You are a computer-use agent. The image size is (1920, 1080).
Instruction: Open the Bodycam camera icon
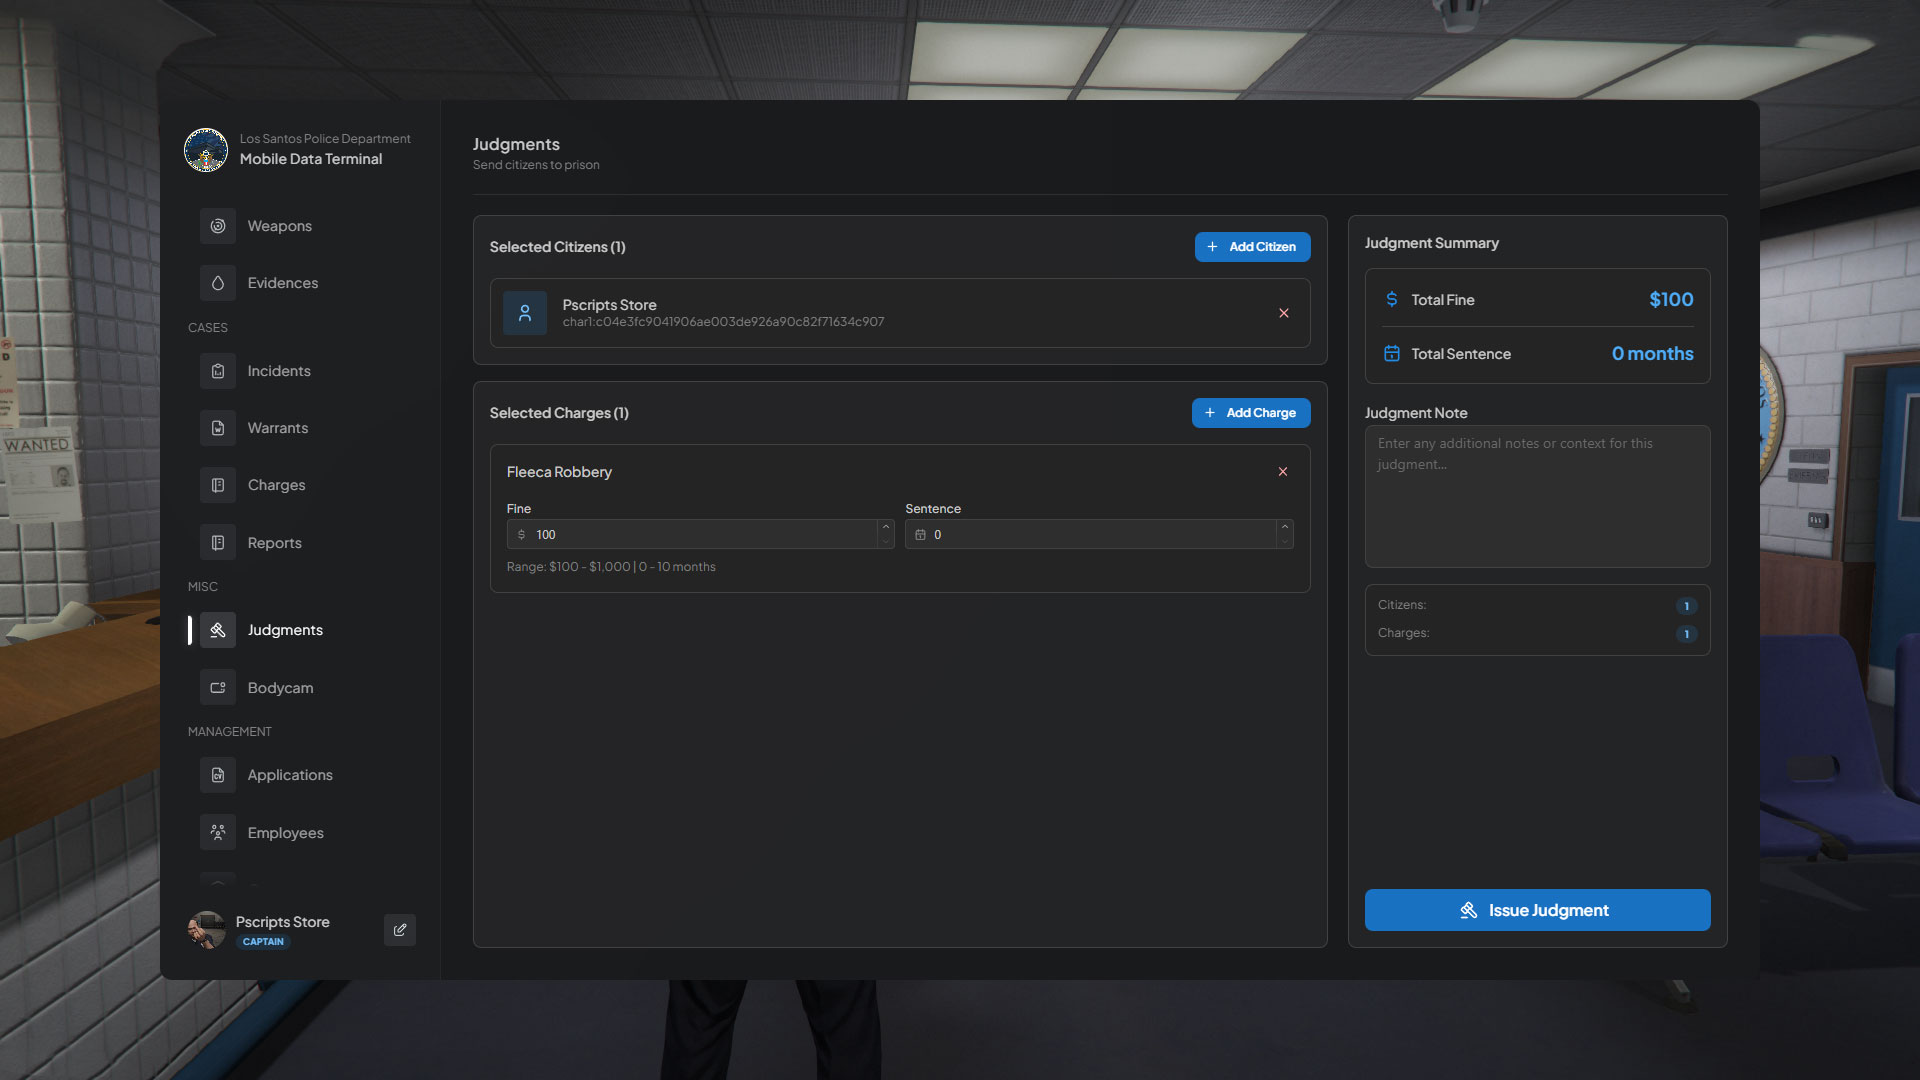218,688
